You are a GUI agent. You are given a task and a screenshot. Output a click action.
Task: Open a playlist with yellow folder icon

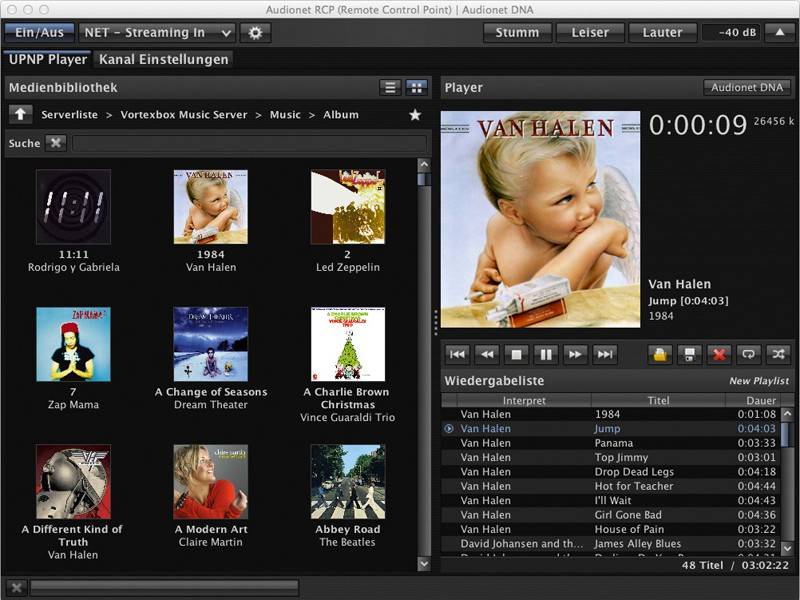[x=660, y=355]
